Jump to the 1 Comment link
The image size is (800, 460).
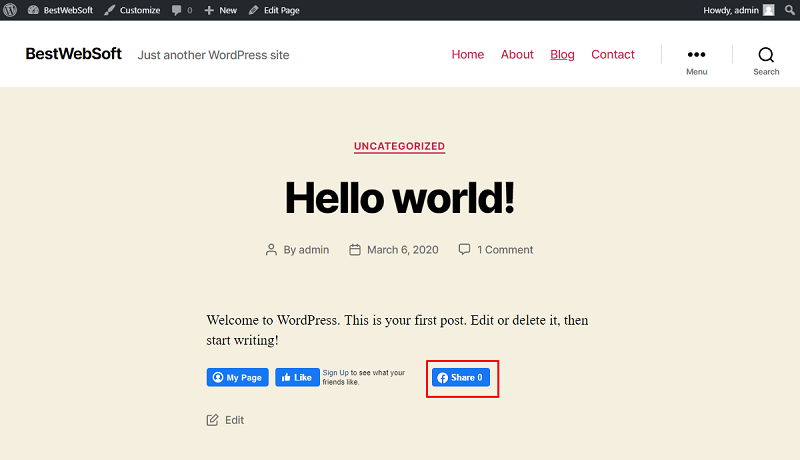pos(505,250)
